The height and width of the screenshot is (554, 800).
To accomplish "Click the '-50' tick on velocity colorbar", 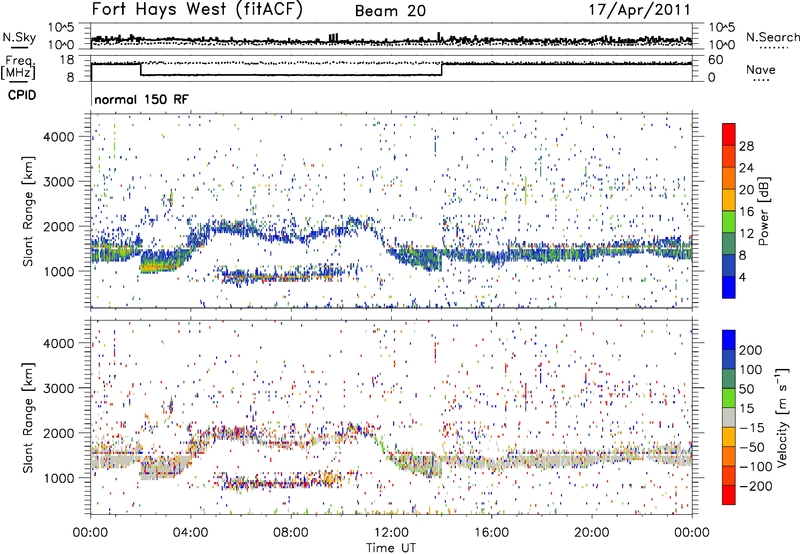I will tap(752, 447).
